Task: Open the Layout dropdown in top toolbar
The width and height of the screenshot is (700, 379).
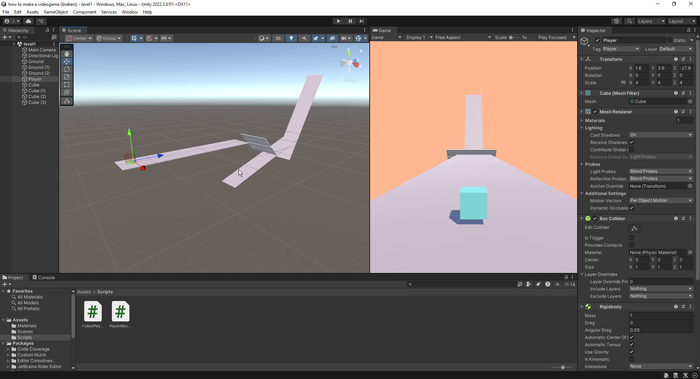Action: [681, 21]
